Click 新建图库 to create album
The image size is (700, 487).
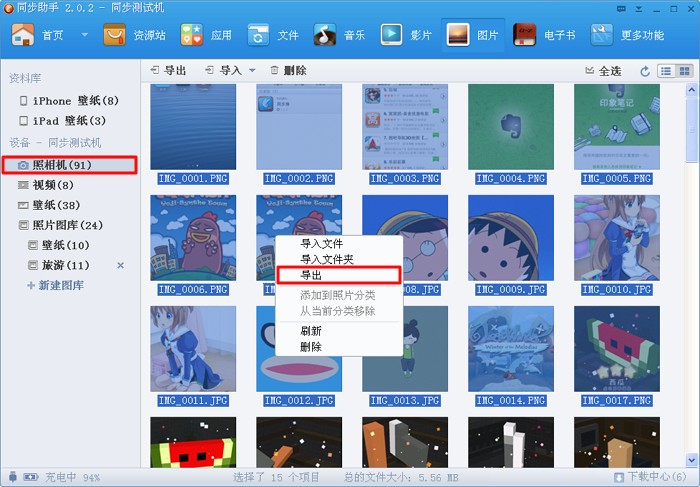pos(56,285)
